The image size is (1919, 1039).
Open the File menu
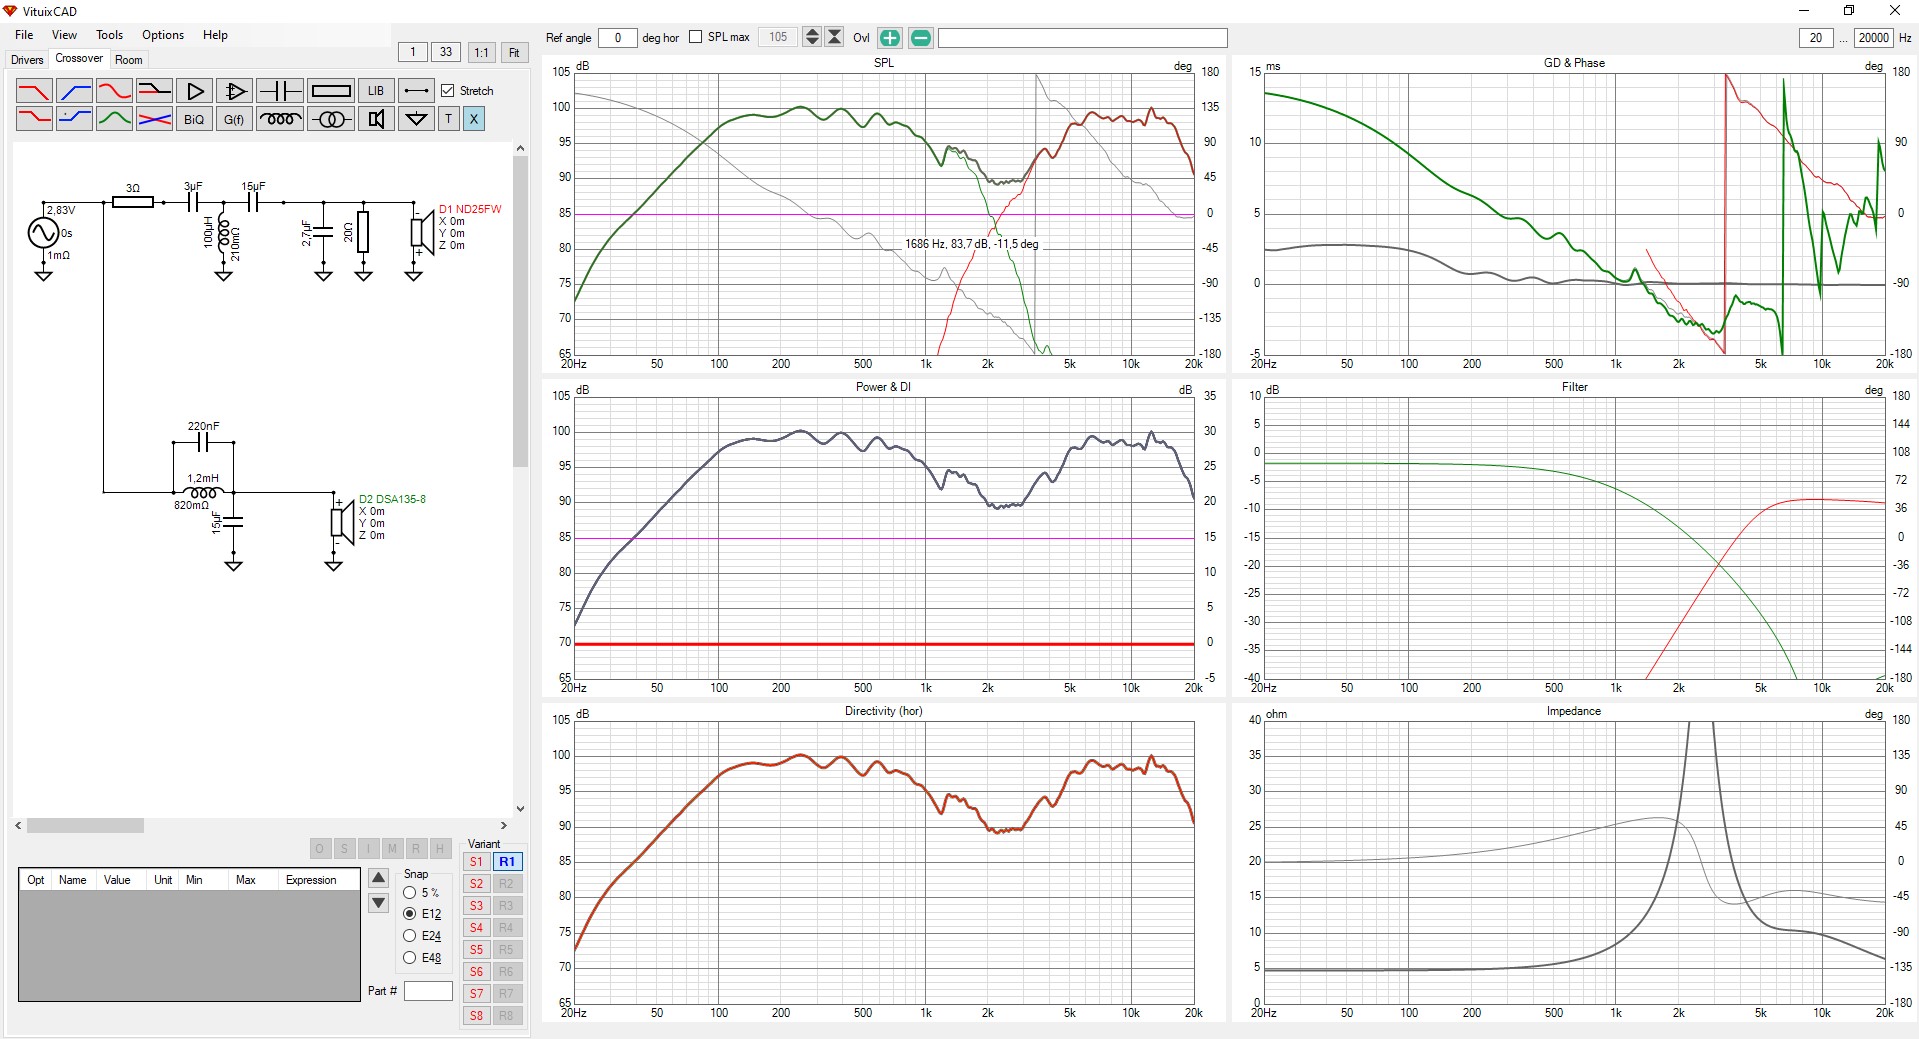tap(24, 35)
